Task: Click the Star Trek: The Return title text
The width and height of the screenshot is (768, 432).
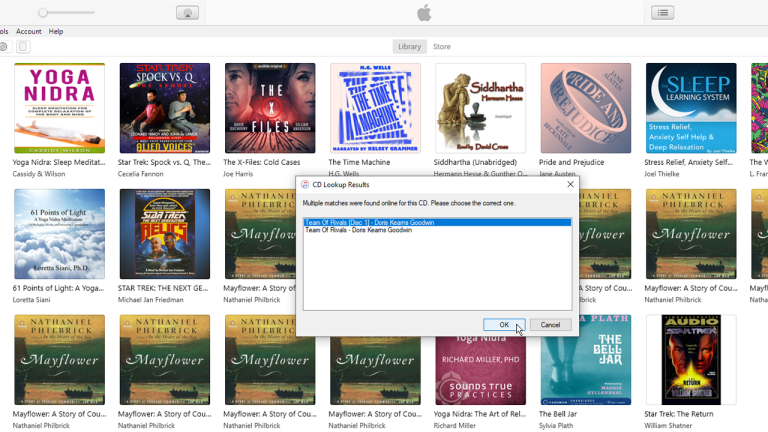Action: click(679, 414)
